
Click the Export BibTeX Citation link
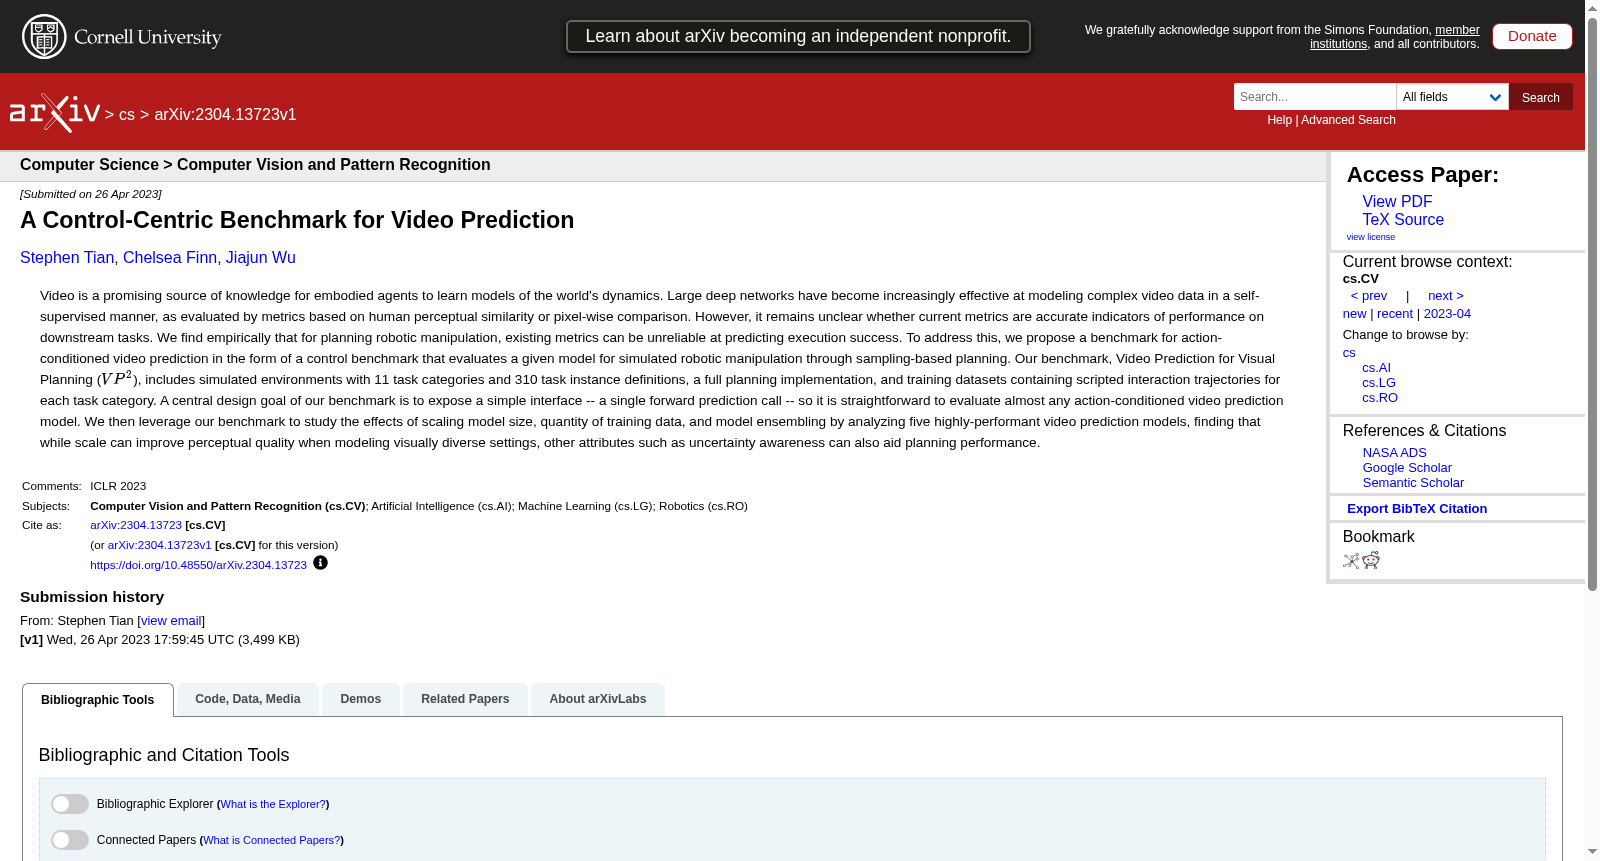1417,509
